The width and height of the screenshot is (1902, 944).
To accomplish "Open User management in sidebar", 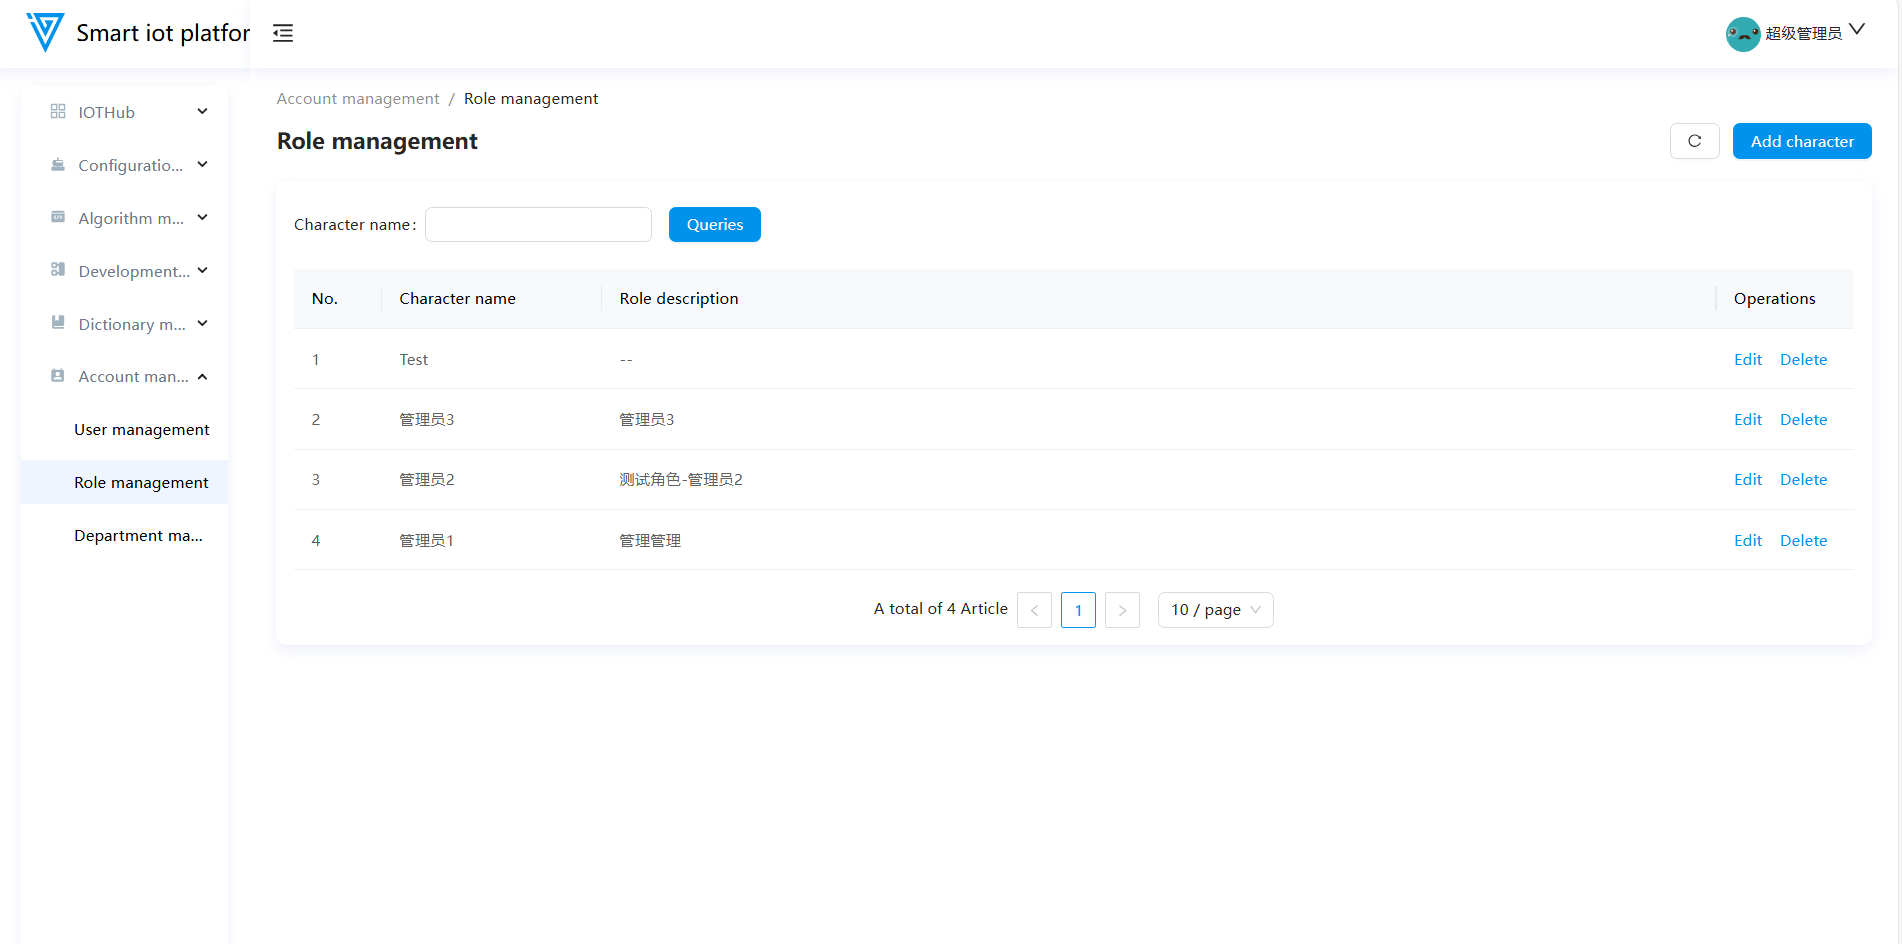I will pyautogui.click(x=141, y=430).
